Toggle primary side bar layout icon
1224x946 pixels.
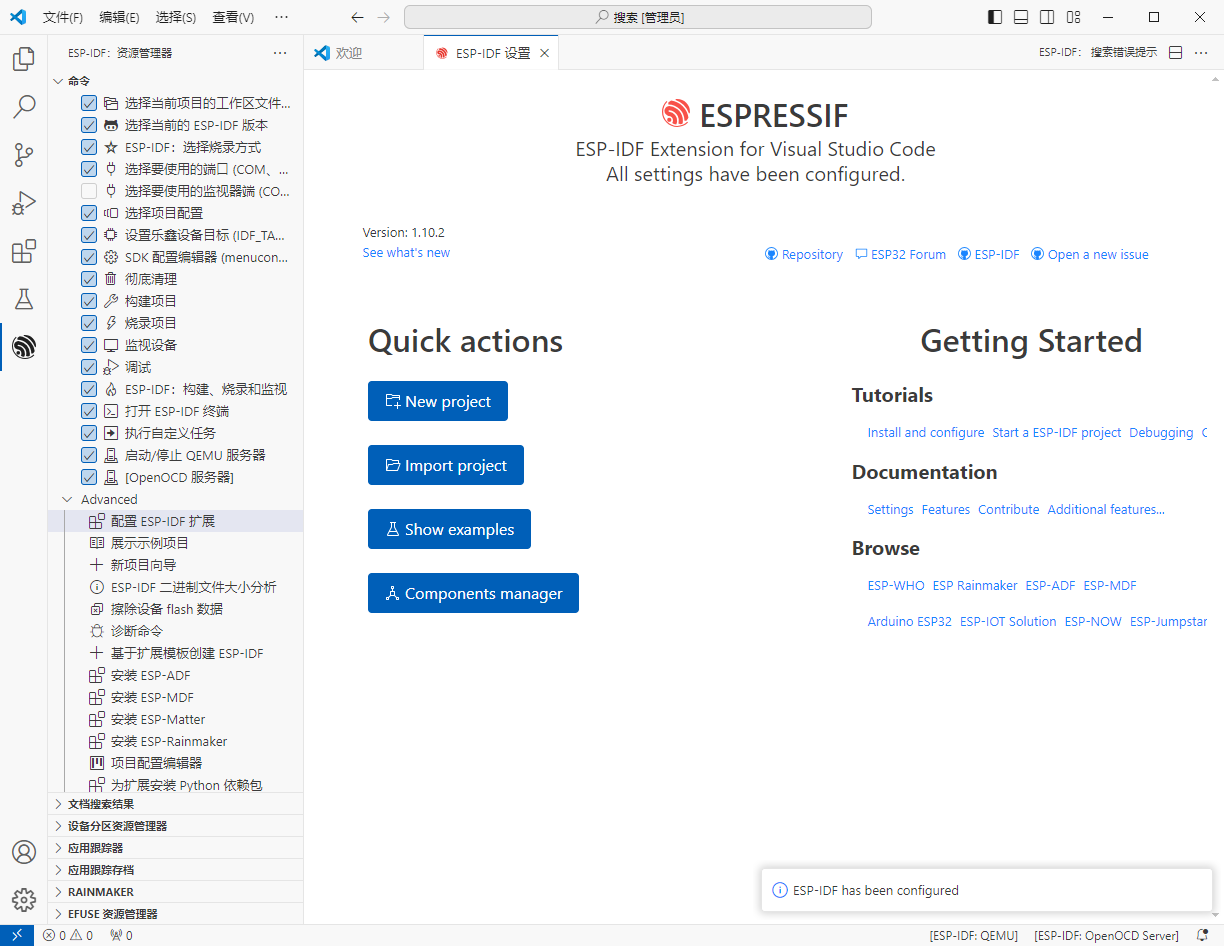pos(994,17)
